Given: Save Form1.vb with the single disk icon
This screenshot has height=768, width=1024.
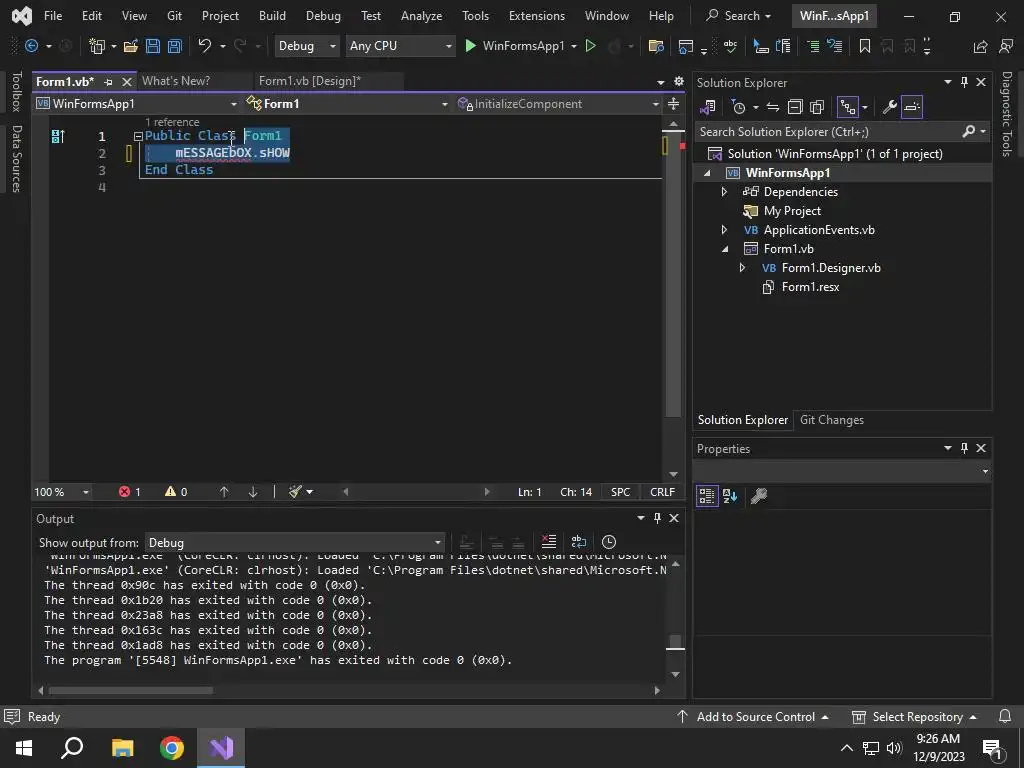Looking at the screenshot, I should coord(153,46).
